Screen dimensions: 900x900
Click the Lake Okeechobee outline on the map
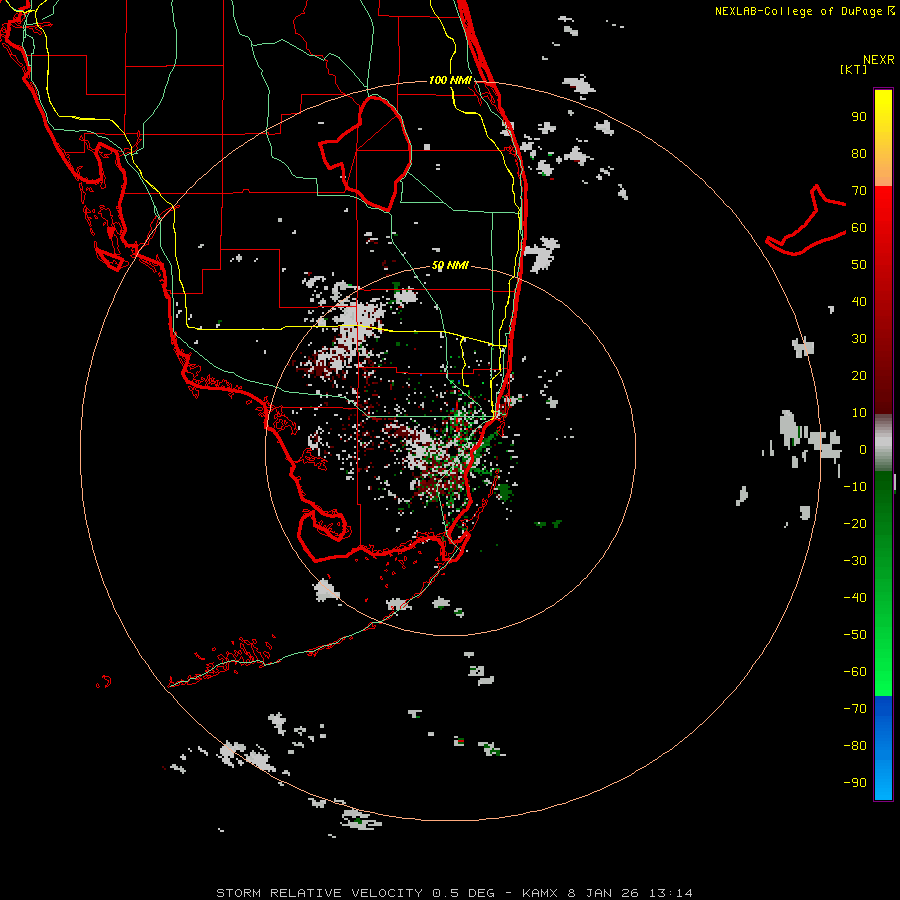point(366,152)
